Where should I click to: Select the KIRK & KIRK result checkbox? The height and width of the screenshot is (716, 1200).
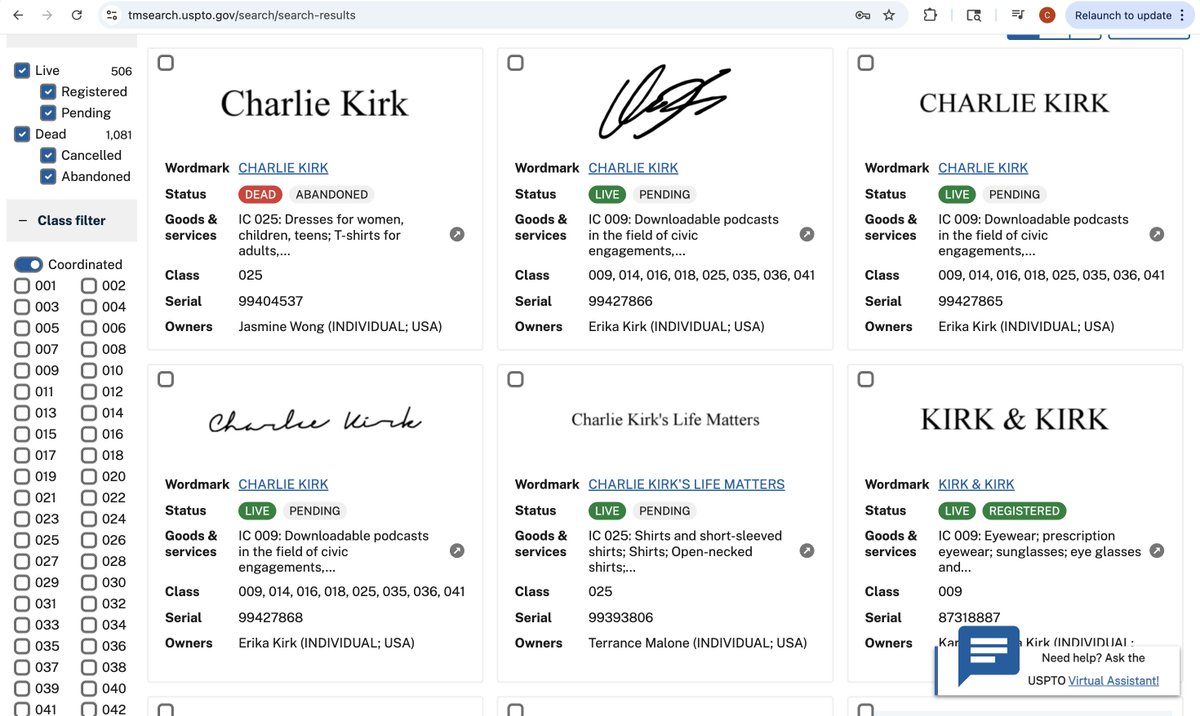(866, 379)
